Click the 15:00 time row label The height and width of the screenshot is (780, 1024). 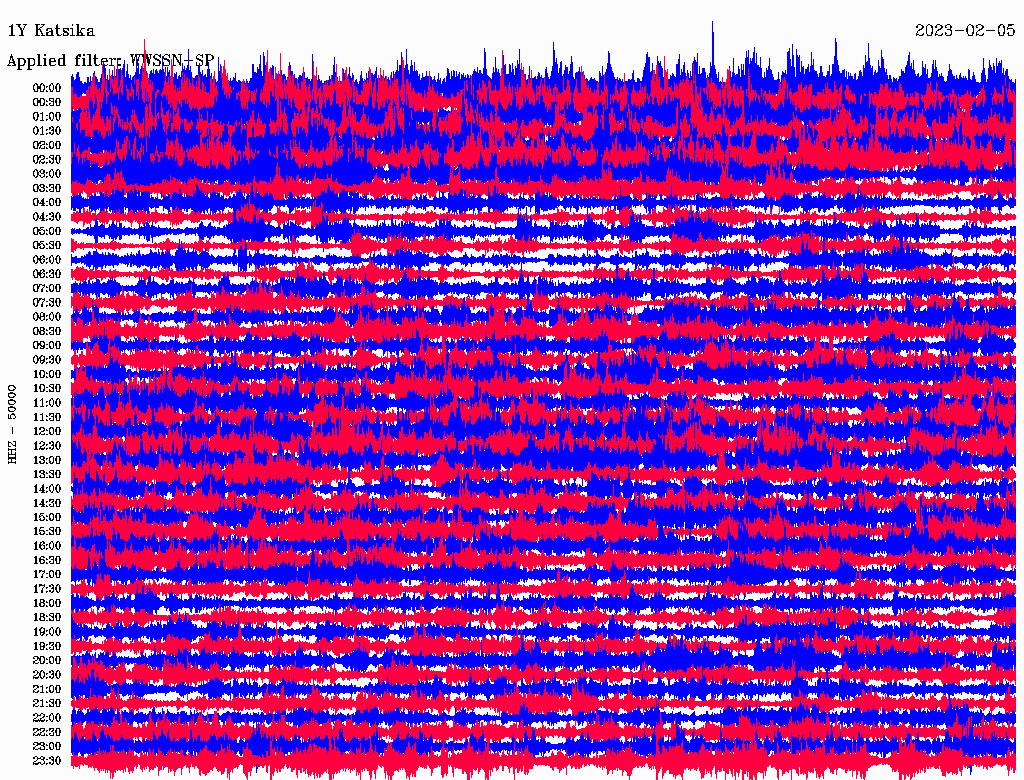47,518
